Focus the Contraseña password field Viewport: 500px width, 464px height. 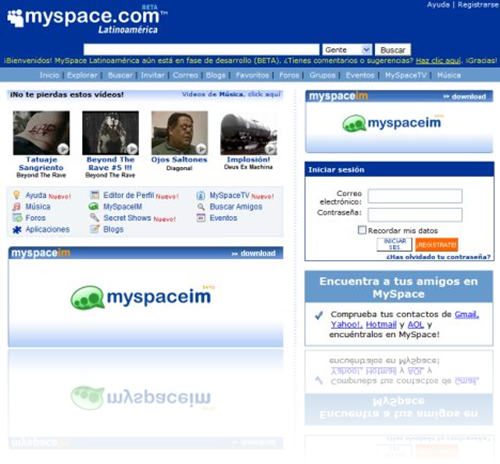[x=415, y=215]
